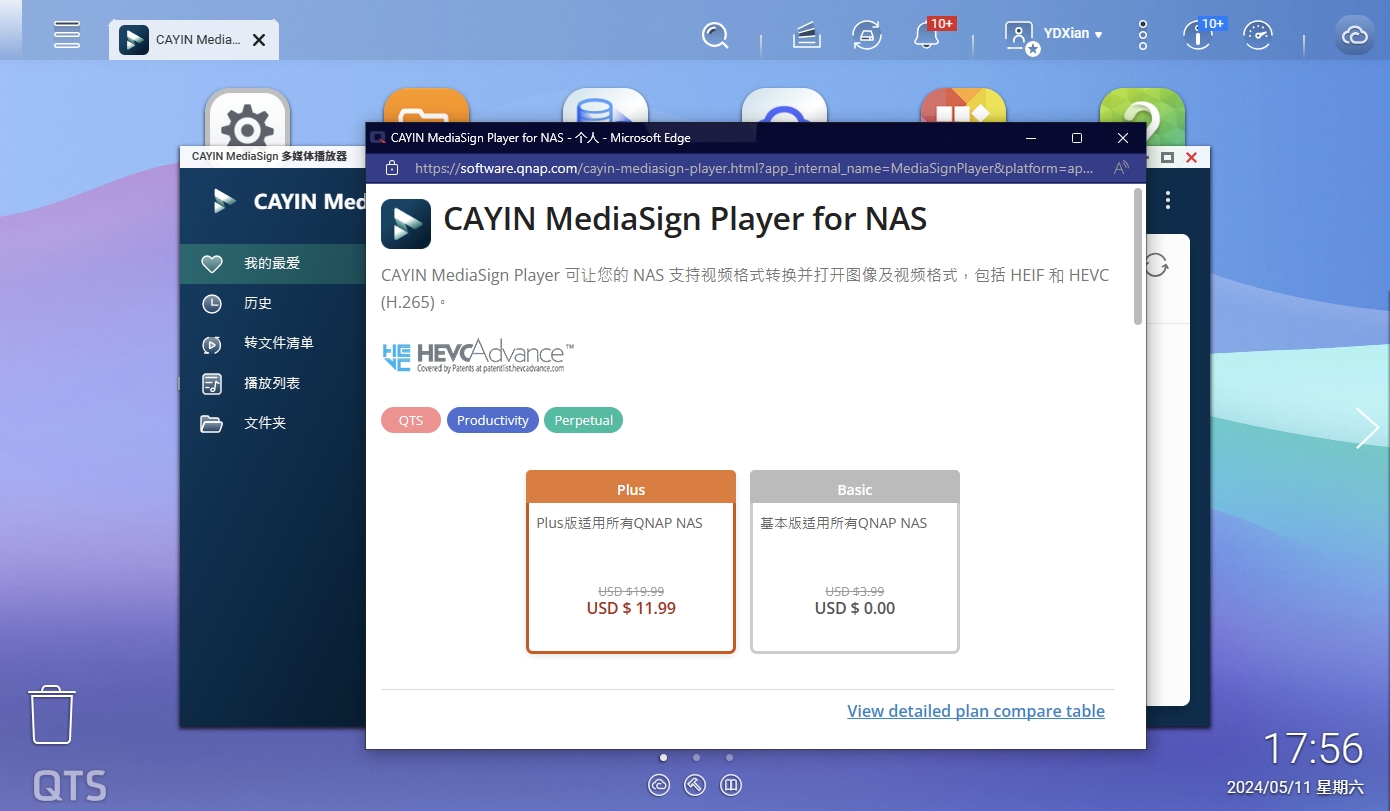Screen dimensions: 1390x811
Task: Click the lock site info icon in Edge
Action: (x=392, y=168)
